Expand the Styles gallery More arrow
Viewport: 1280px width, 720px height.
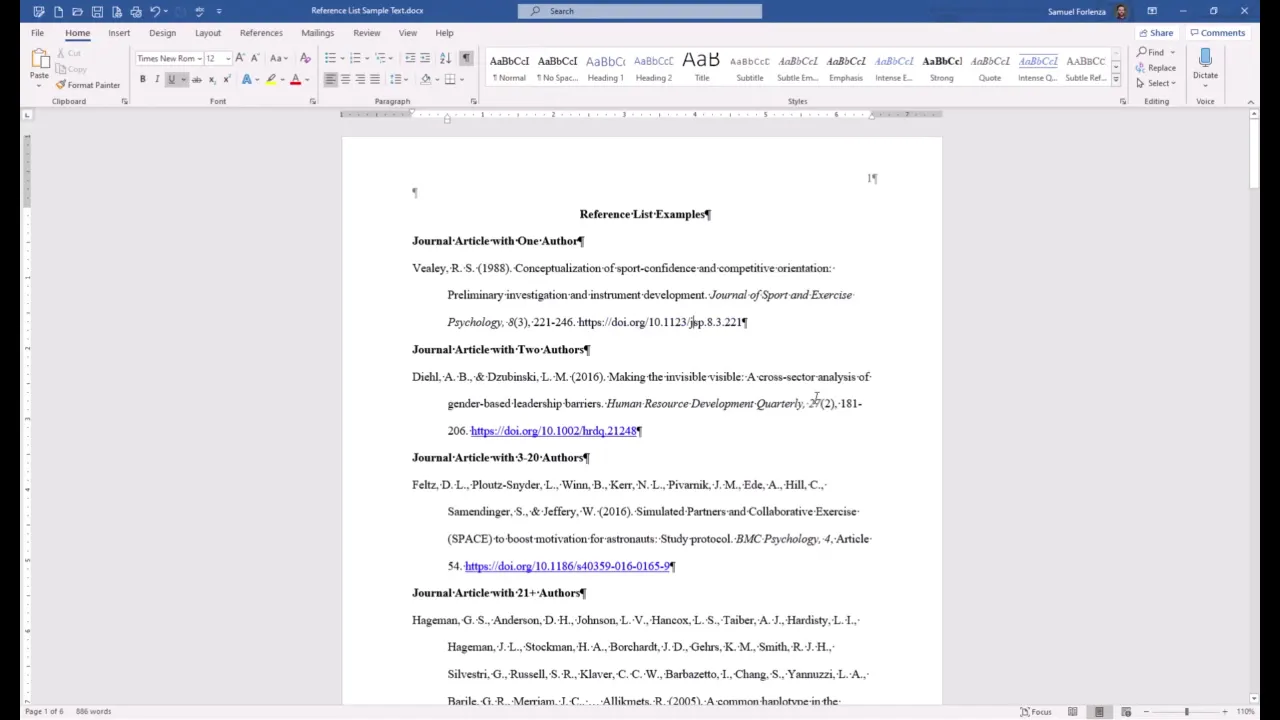coord(1116,79)
